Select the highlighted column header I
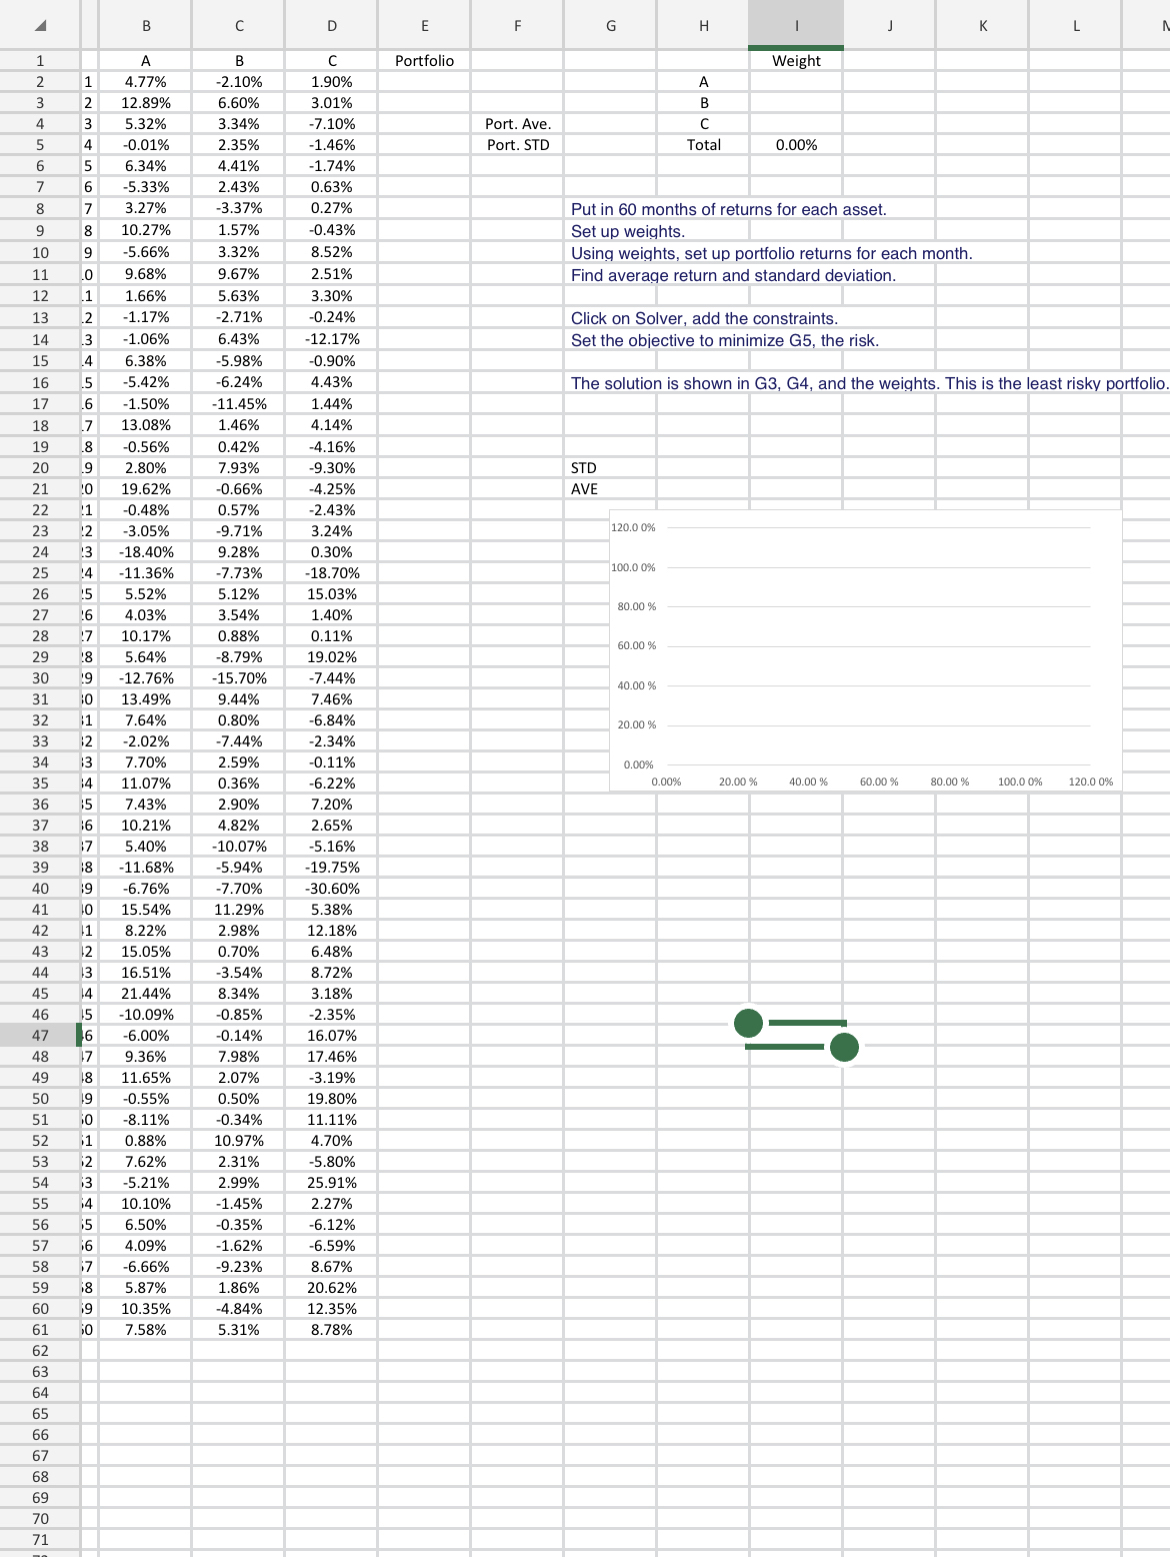This screenshot has width=1170, height=1557. 796,24
